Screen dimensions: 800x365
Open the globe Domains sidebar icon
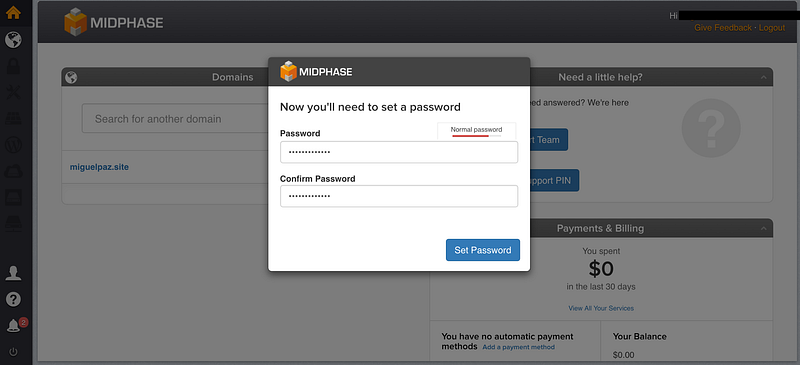pos(13,39)
